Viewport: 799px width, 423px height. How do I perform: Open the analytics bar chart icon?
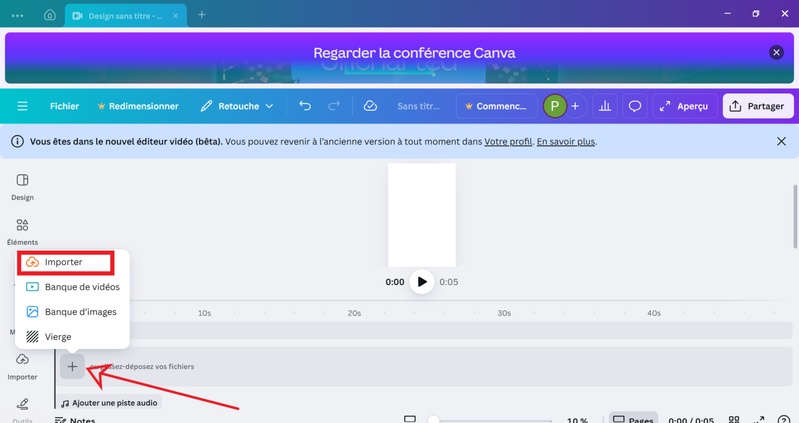[605, 106]
